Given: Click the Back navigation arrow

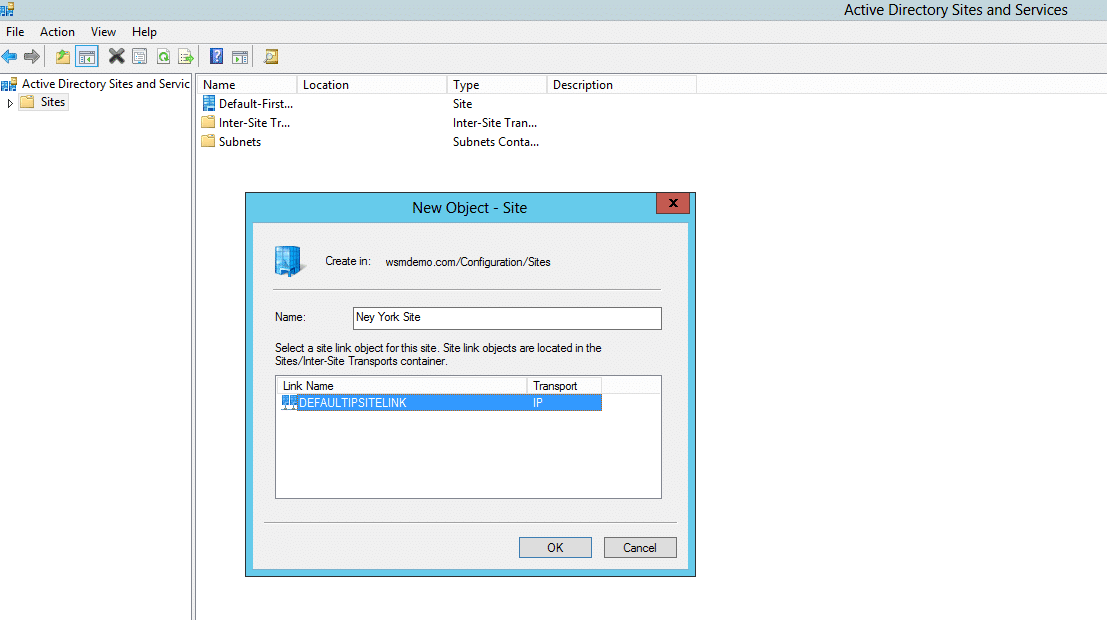Looking at the screenshot, I should (10, 56).
